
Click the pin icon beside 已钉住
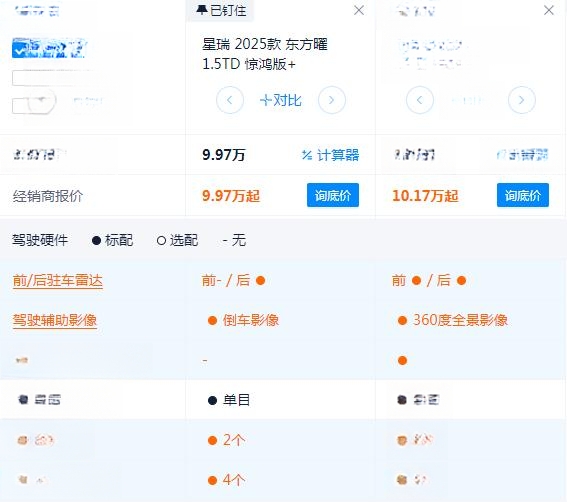201,10
